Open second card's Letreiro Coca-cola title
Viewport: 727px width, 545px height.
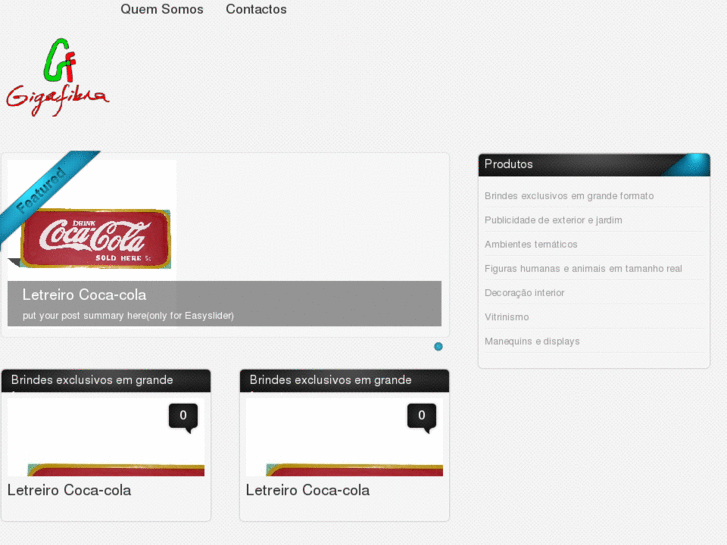(308, 490)
